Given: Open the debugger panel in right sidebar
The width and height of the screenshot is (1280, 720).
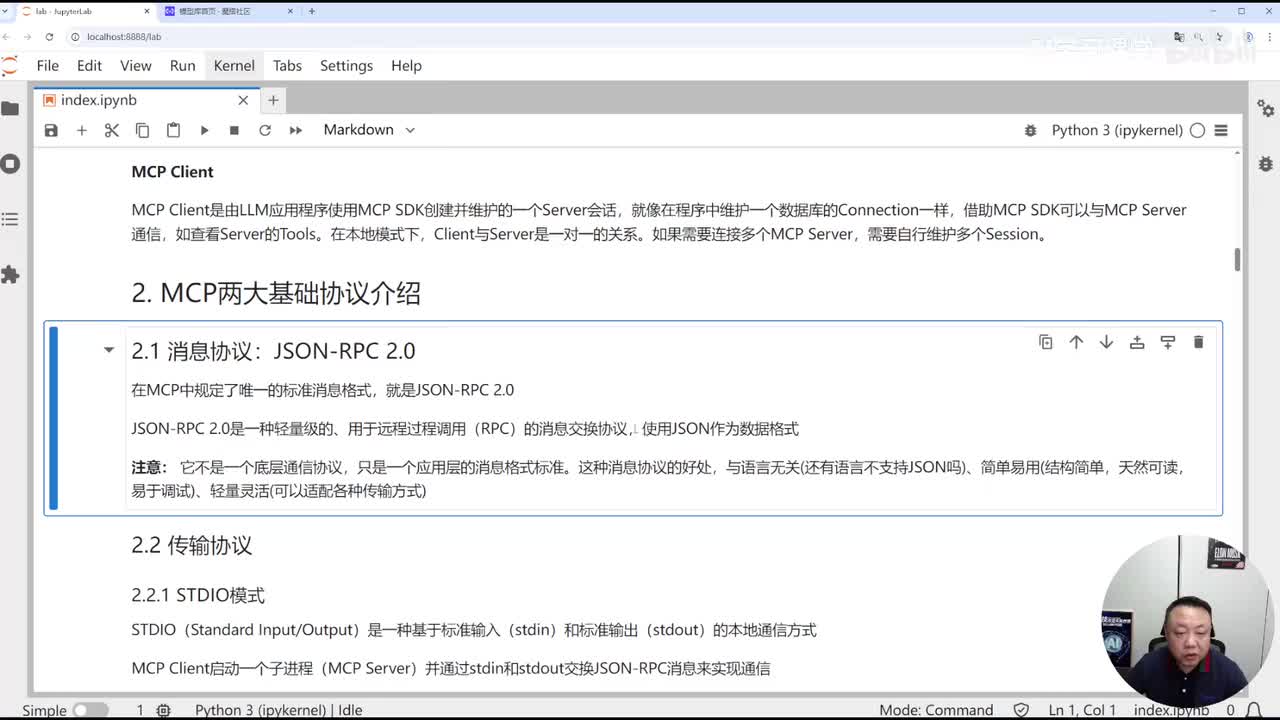Looking at the screenshot, I should point(1266,163).
